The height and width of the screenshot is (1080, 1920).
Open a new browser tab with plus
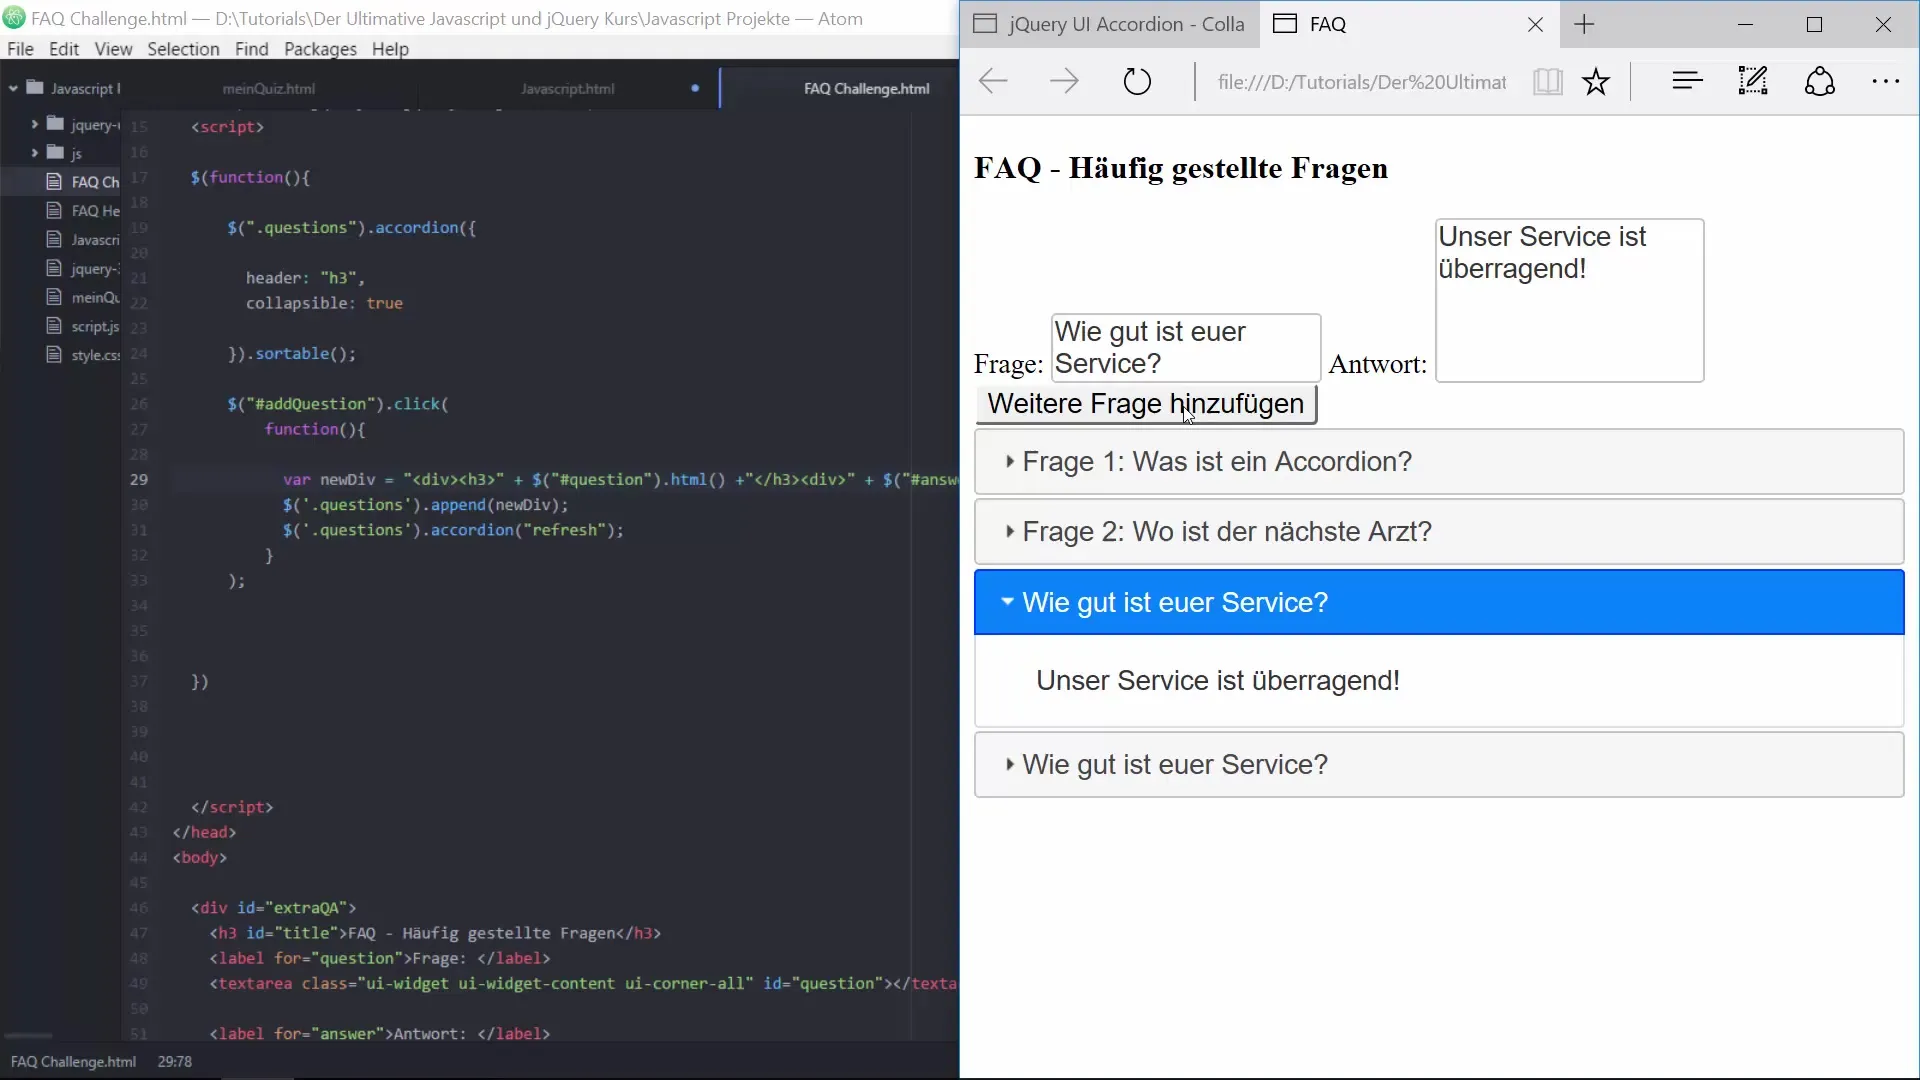(x=1584, y=24)
